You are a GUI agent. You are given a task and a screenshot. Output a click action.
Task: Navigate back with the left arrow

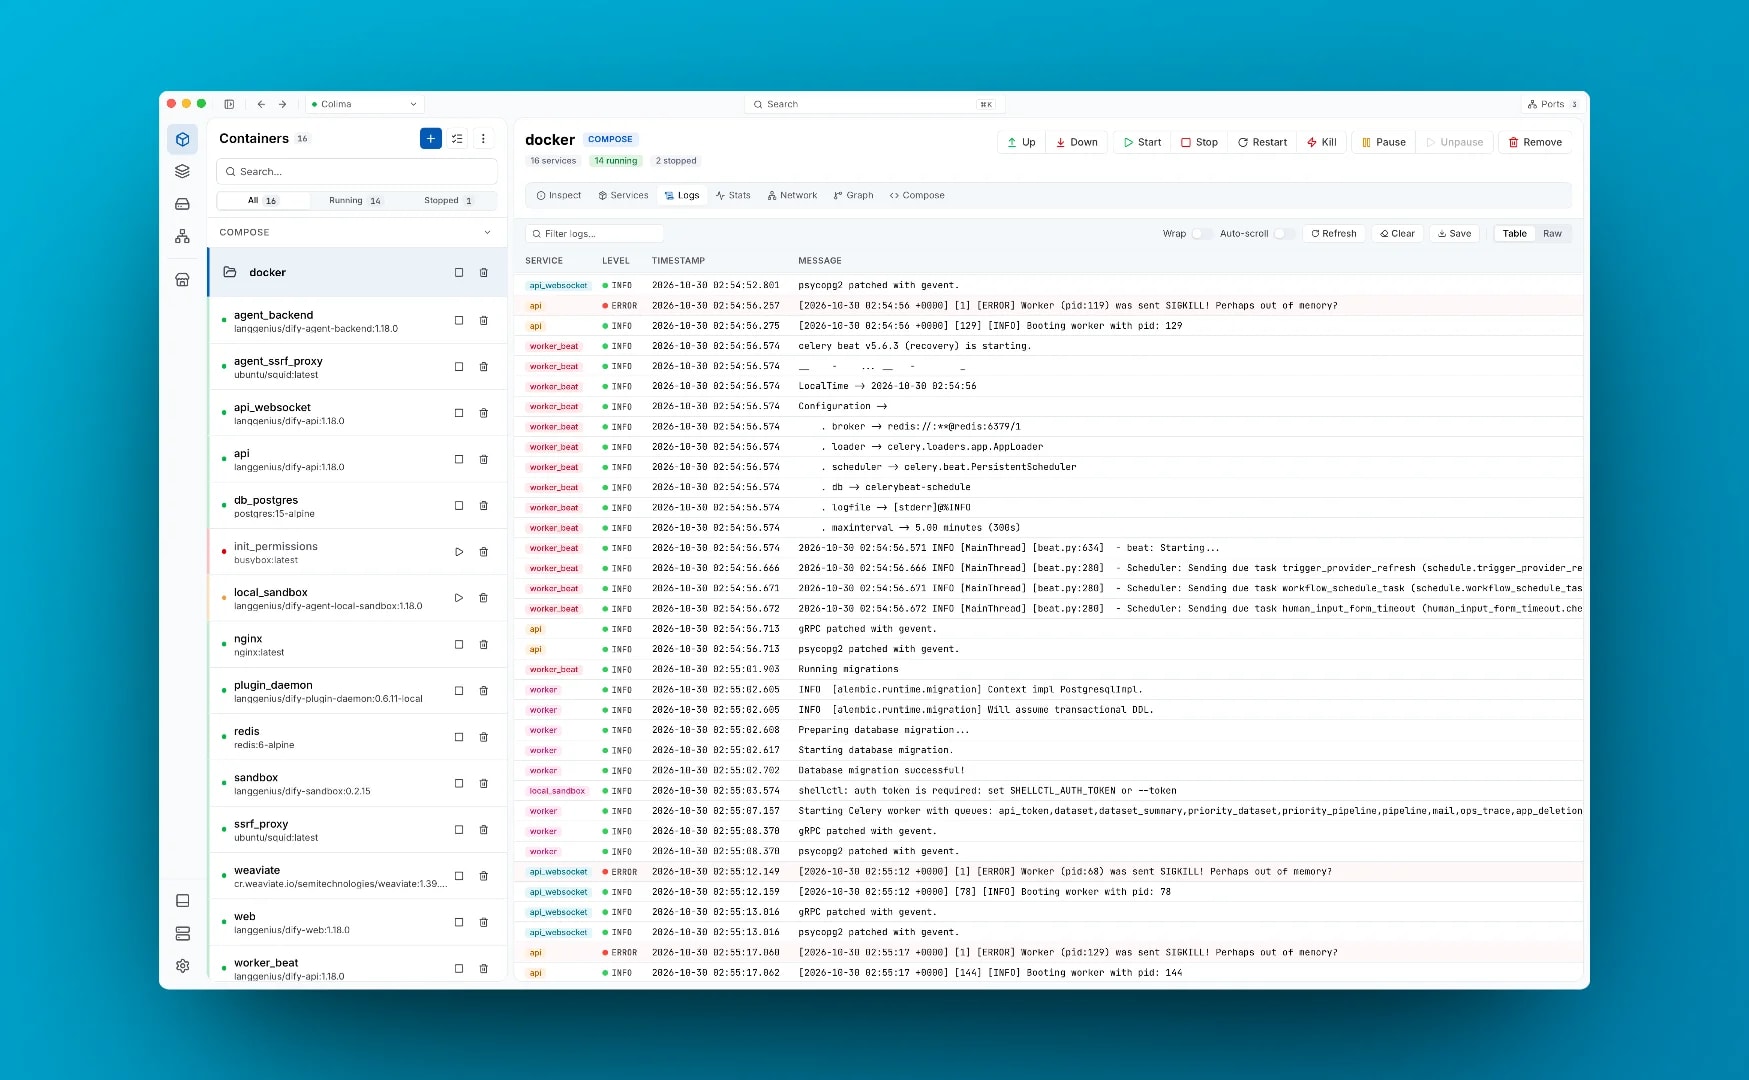(x=261, y=104)
